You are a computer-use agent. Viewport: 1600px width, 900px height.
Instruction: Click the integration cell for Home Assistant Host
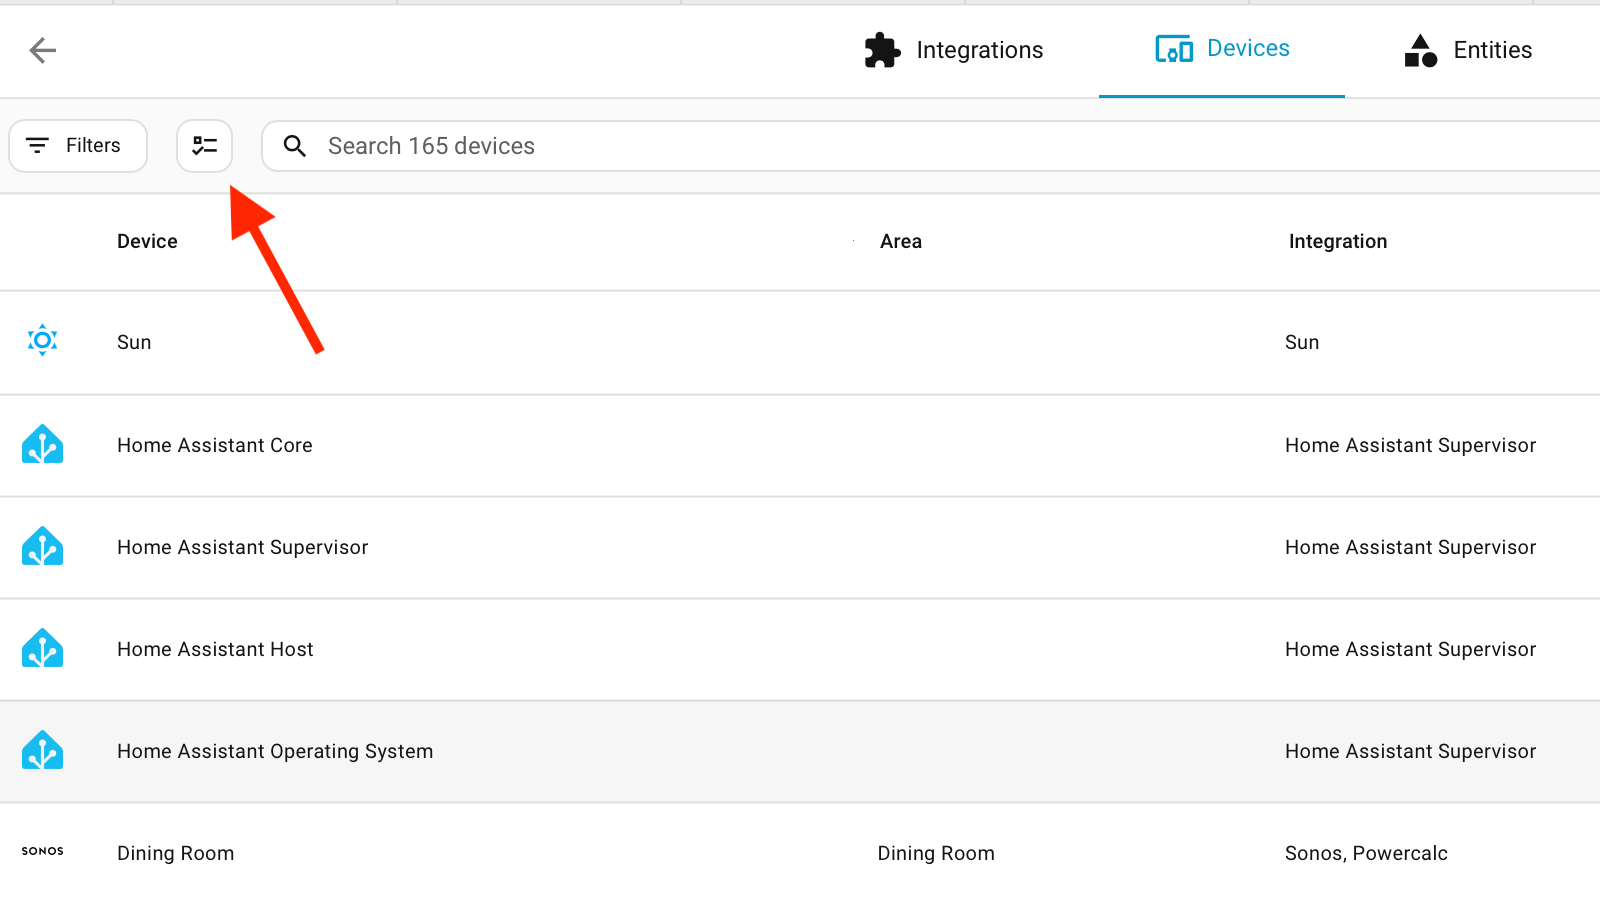coord(1410,649)
